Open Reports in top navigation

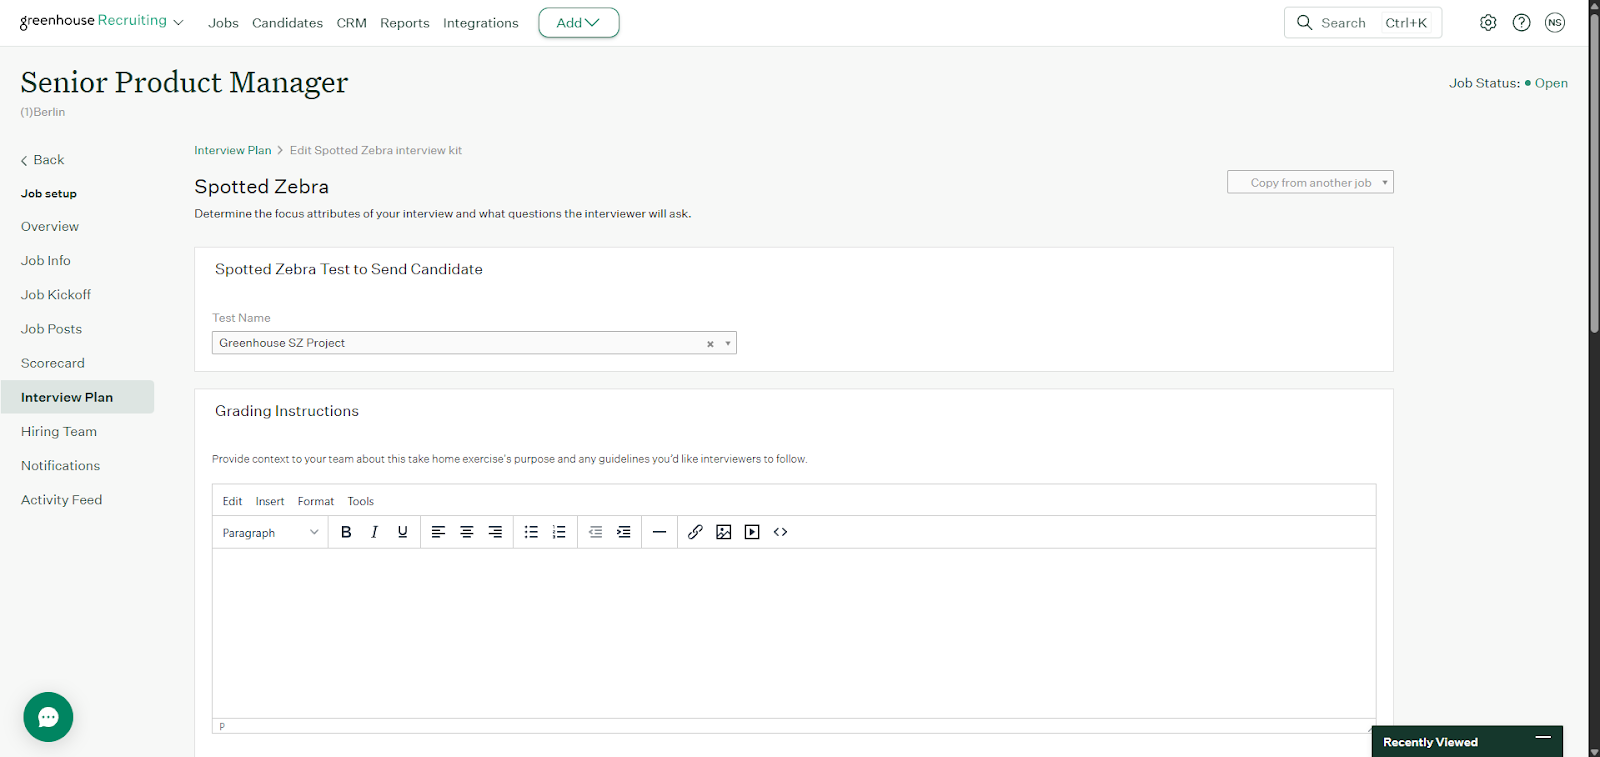404,23
